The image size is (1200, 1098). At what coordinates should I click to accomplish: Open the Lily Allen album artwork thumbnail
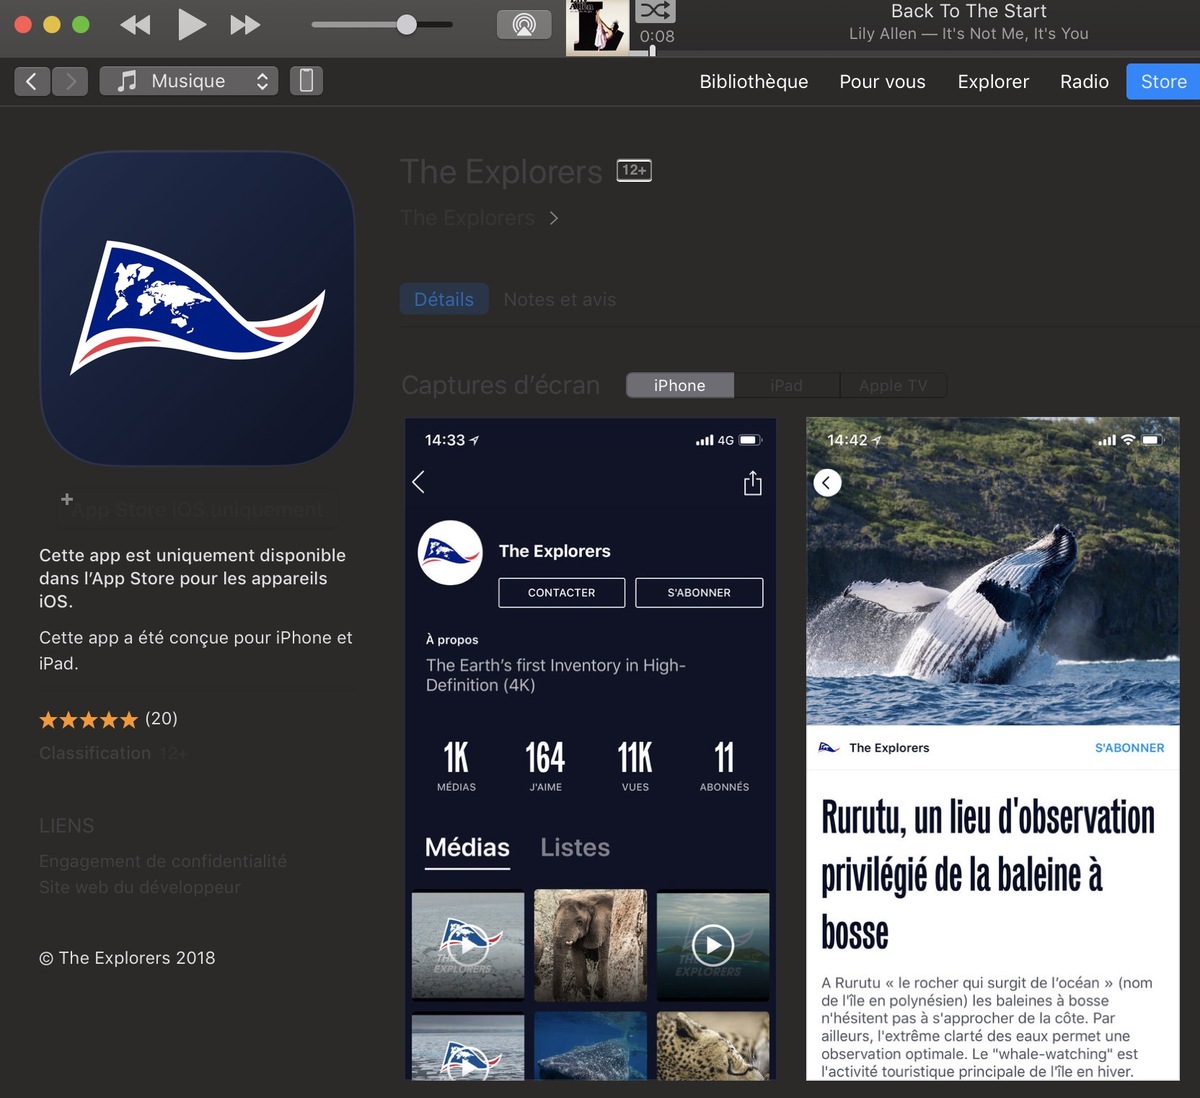point(597,27)
